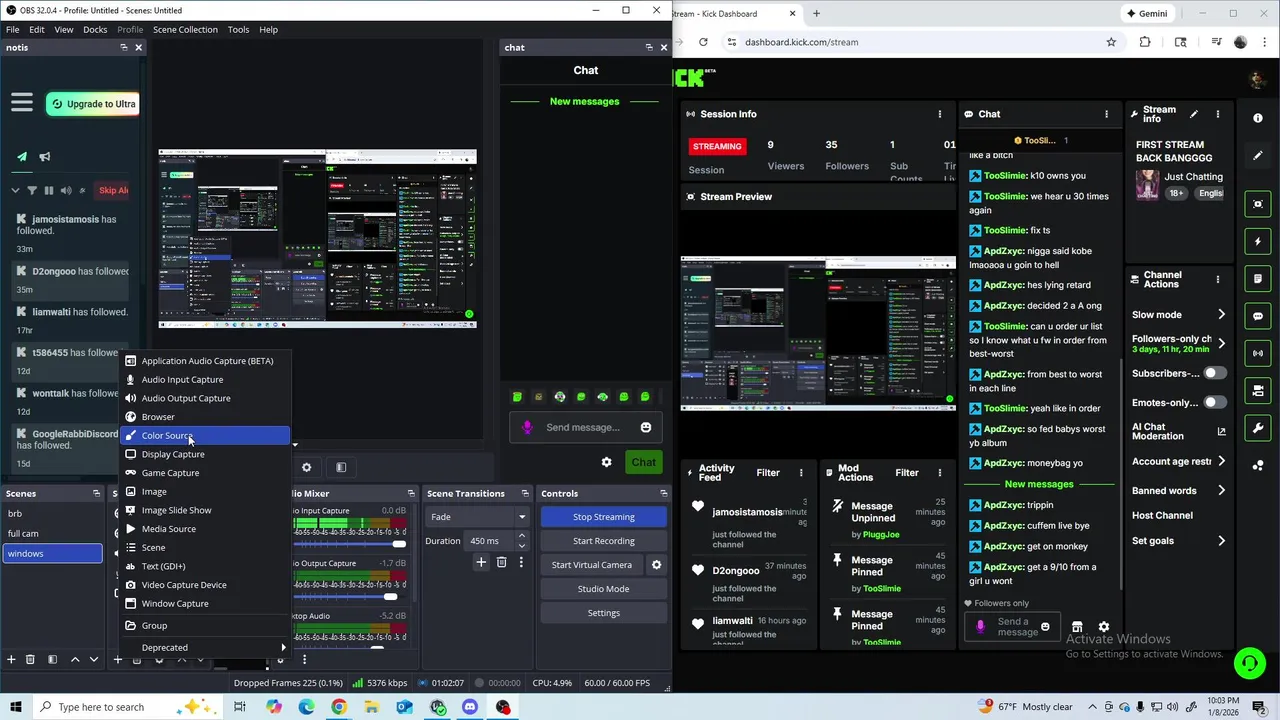Select Color Source in the add-source menu
1280x720 pixels.
pos(205,436)
